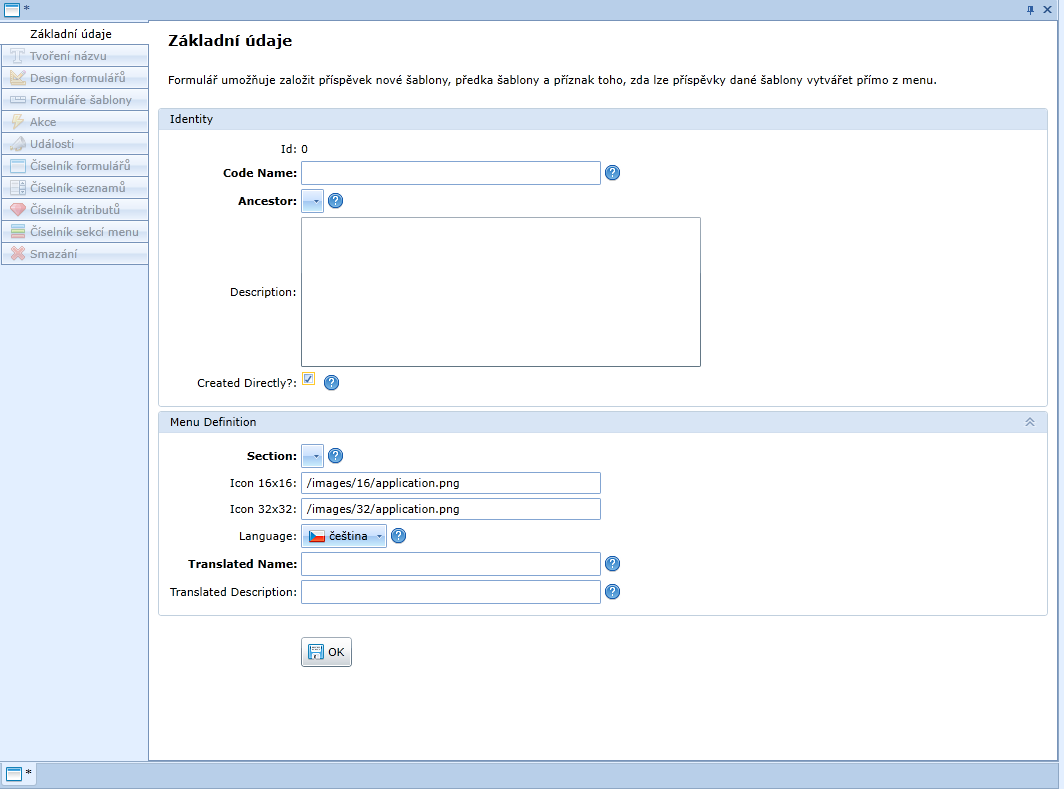Select the Základní údaje tab
1064x789 pixels.
(77, 35)
